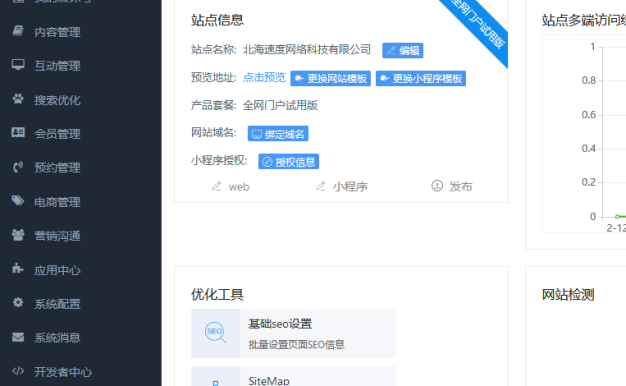Click the 网站检测 section heading
This screenshot has height=386, width=626.
pos(568,295)
